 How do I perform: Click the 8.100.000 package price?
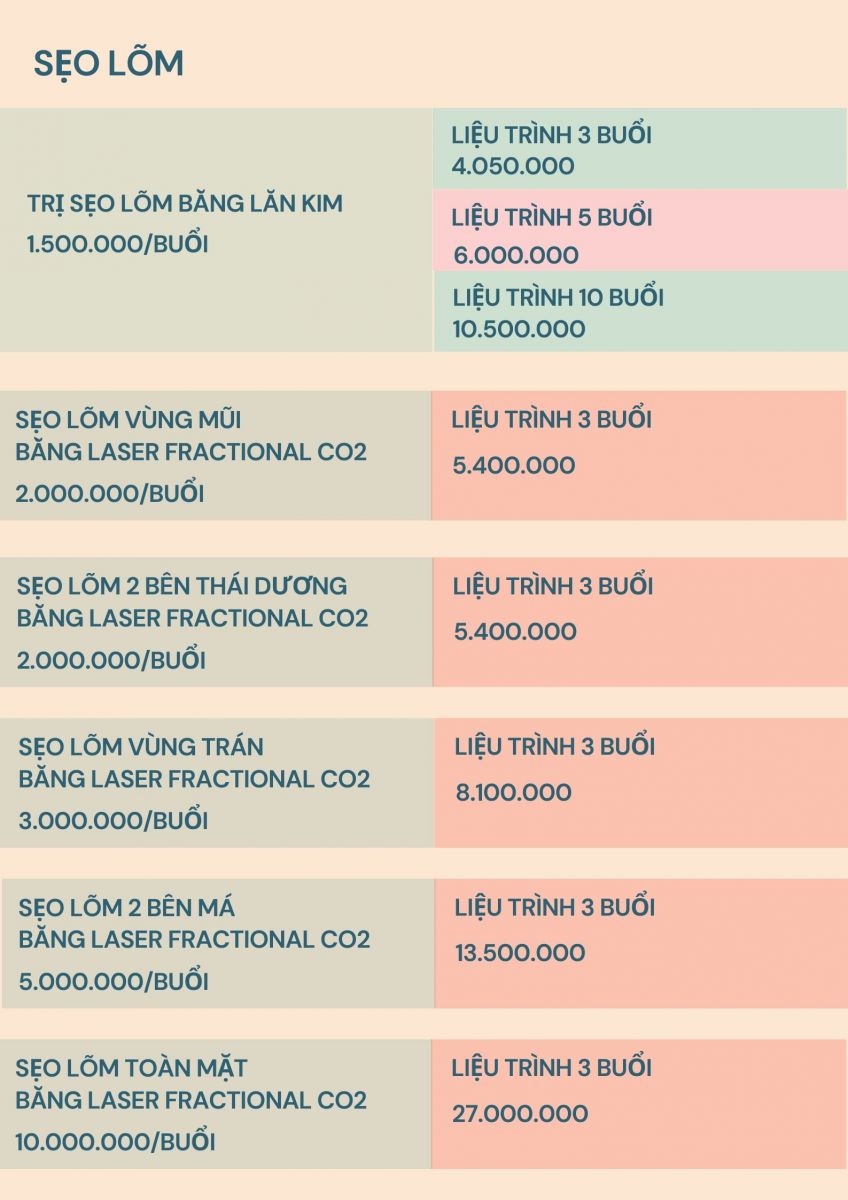pos(514,793)
